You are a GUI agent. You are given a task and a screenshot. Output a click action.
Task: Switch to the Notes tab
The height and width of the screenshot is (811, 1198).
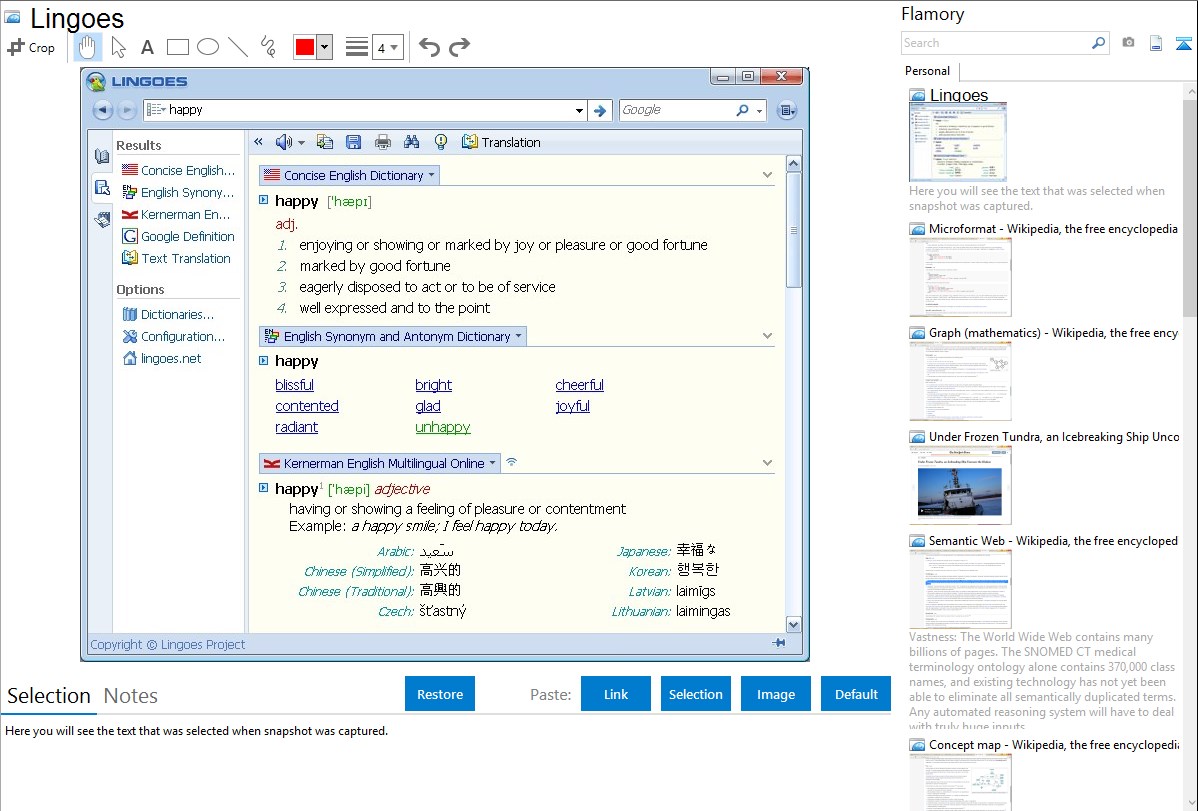pos(131,696)
